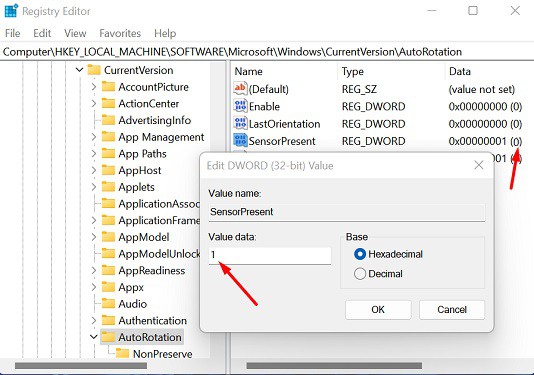Click the NonPreserve folder icon

coord(123,353)
